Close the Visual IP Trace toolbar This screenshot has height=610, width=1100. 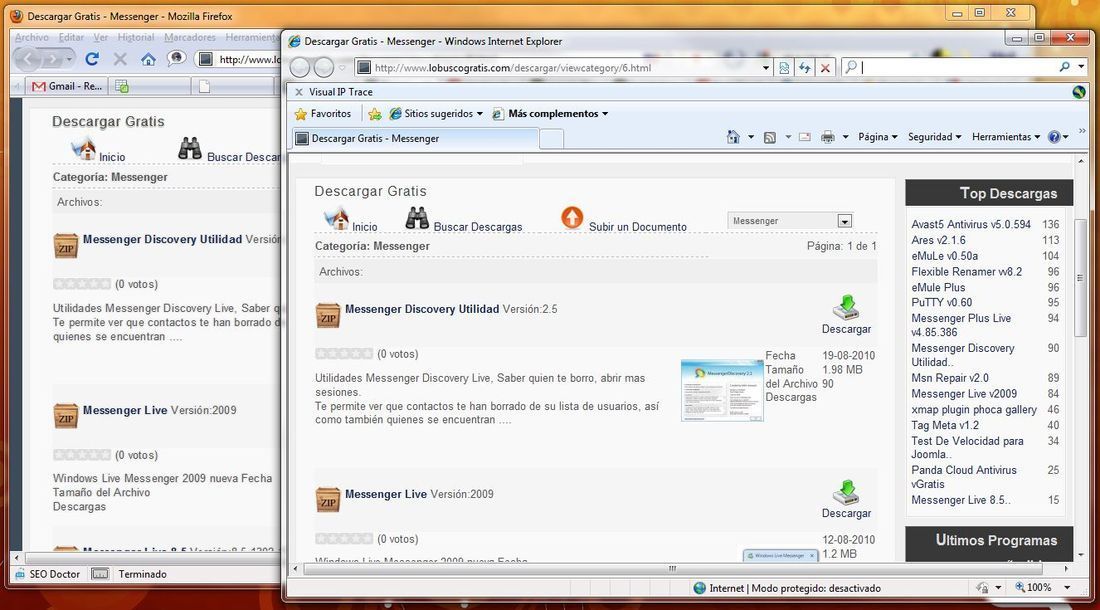pyautogui.click(x=299, y=92)
